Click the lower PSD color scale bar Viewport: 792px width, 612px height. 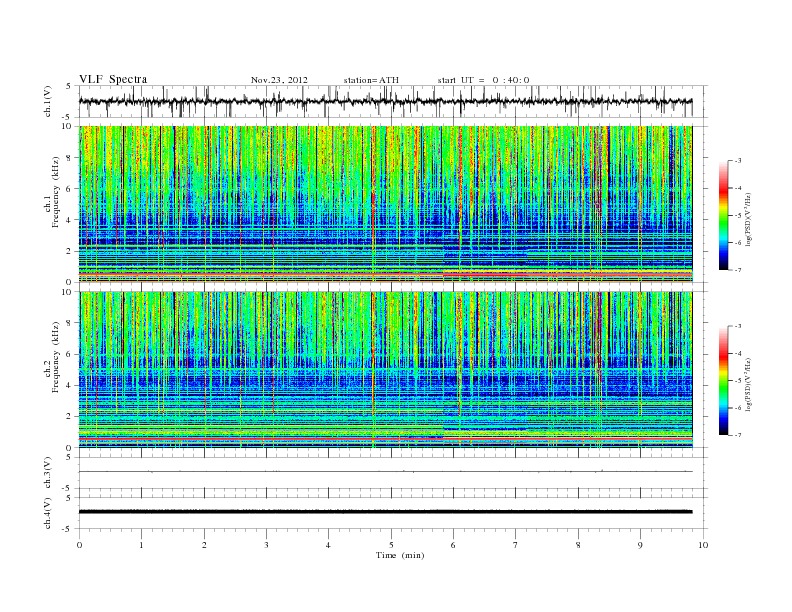[x=723, y=380]
